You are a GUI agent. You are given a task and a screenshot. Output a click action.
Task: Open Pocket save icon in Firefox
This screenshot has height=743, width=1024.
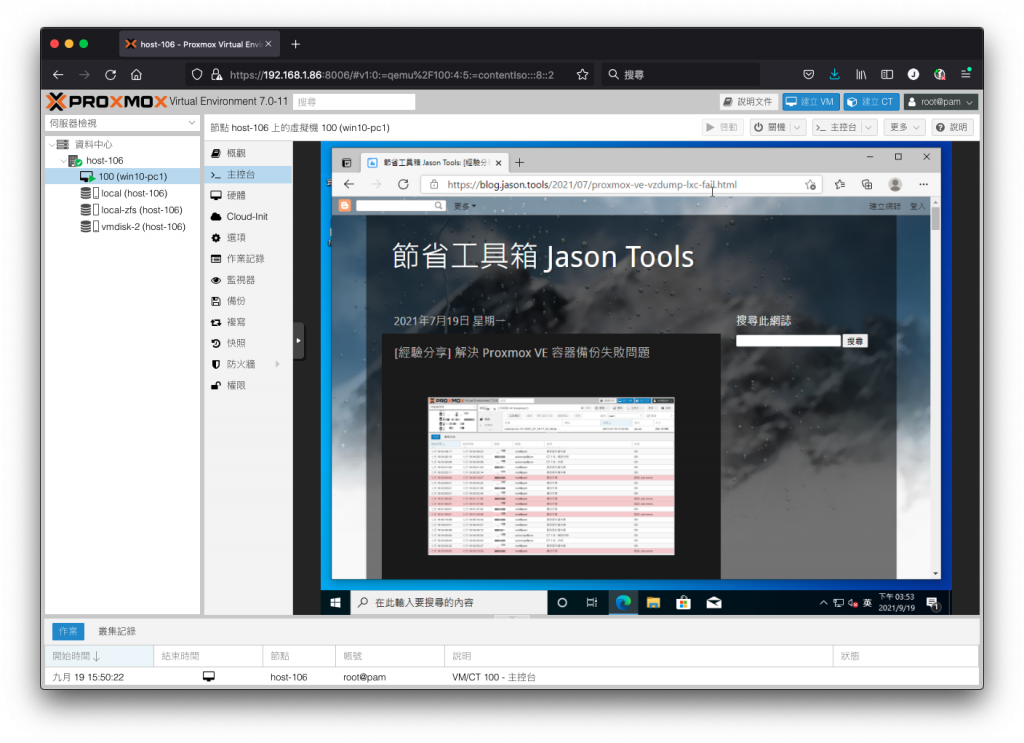(x=808, y=74)
